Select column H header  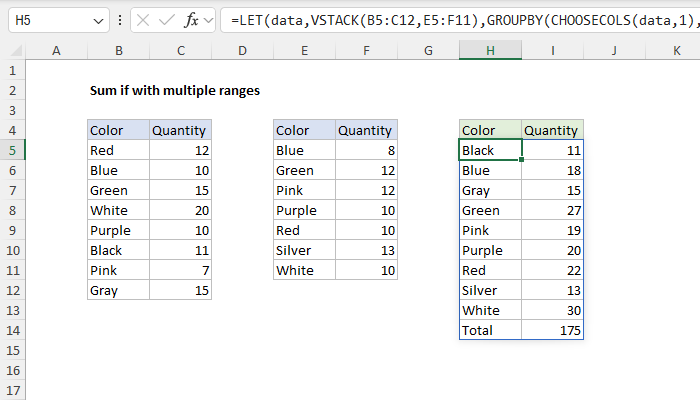490,50
